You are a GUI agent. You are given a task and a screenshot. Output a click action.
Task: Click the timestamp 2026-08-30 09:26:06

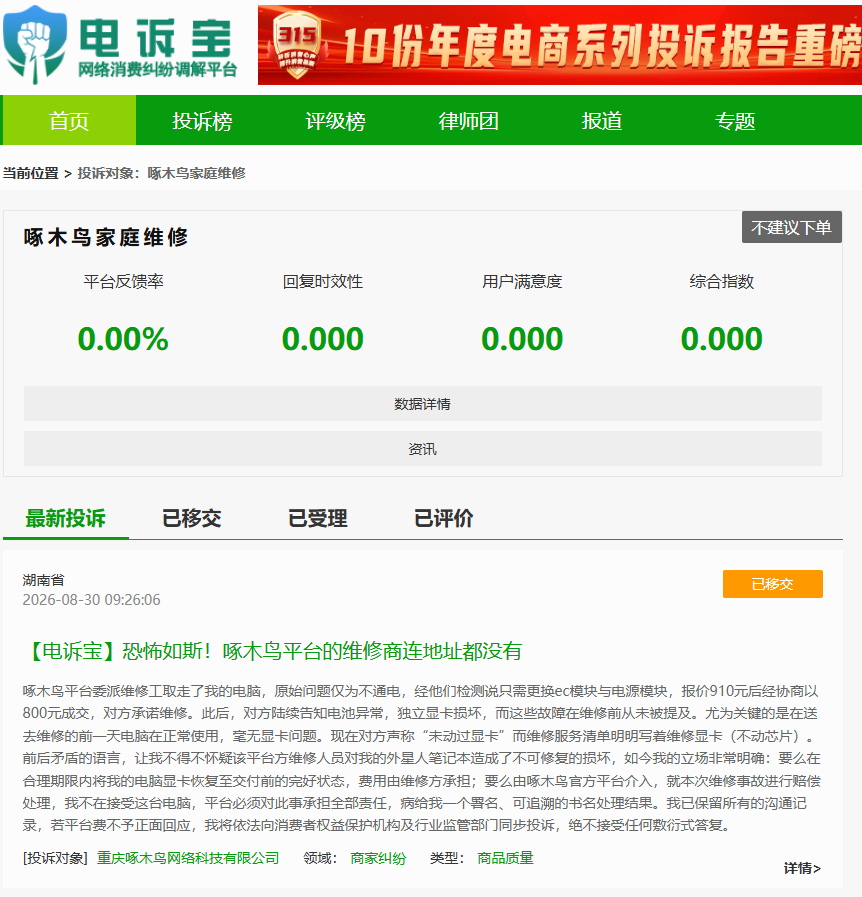pos(92,600)
